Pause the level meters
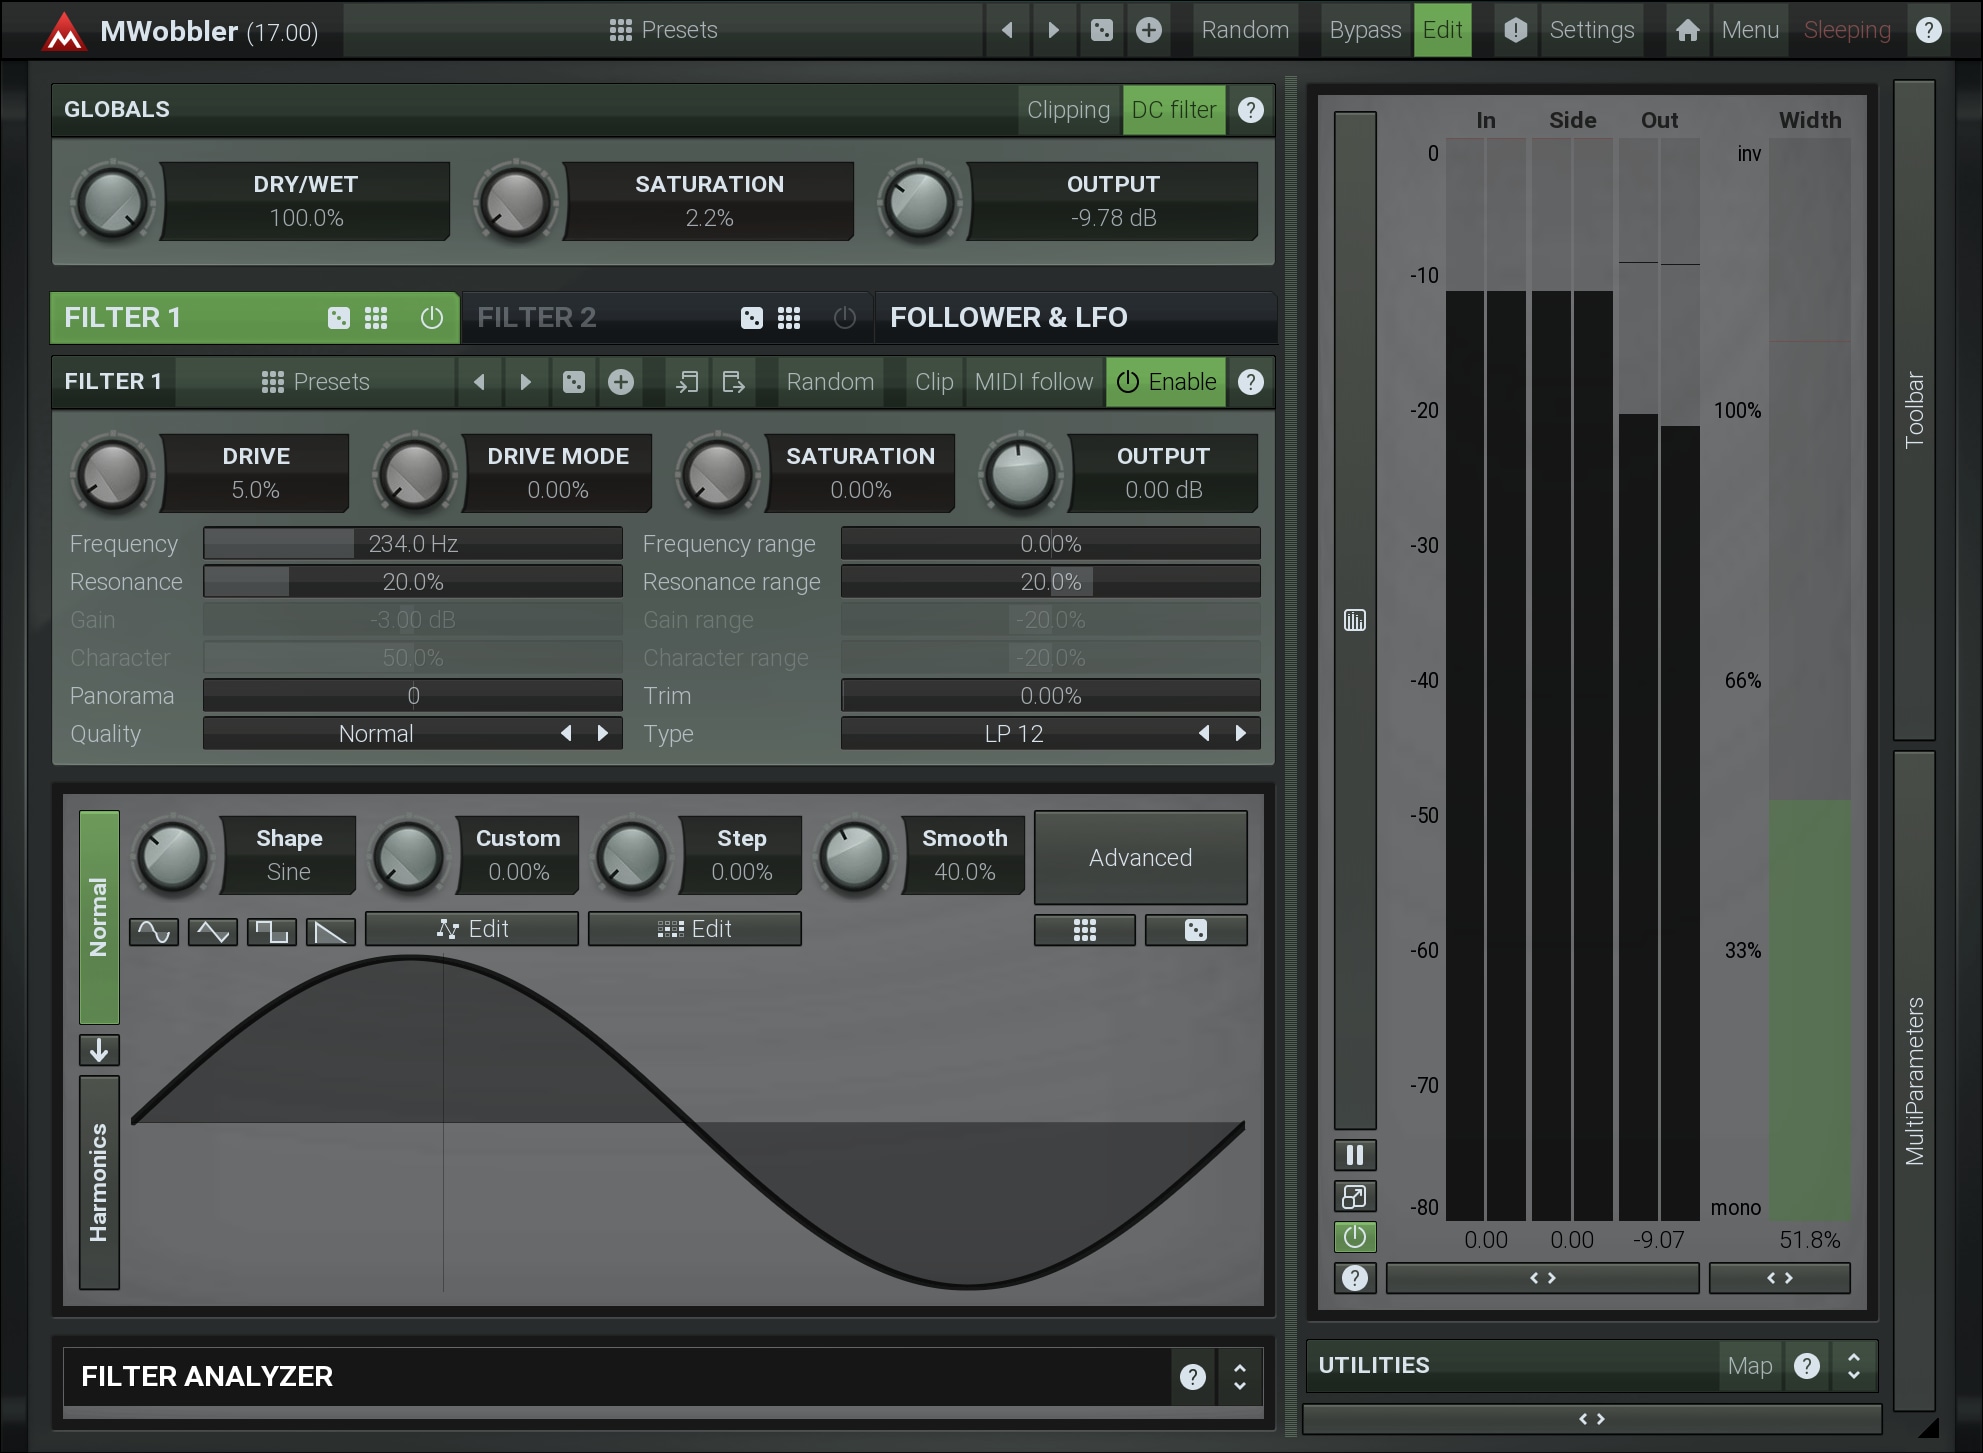 pos(1354,1156)
